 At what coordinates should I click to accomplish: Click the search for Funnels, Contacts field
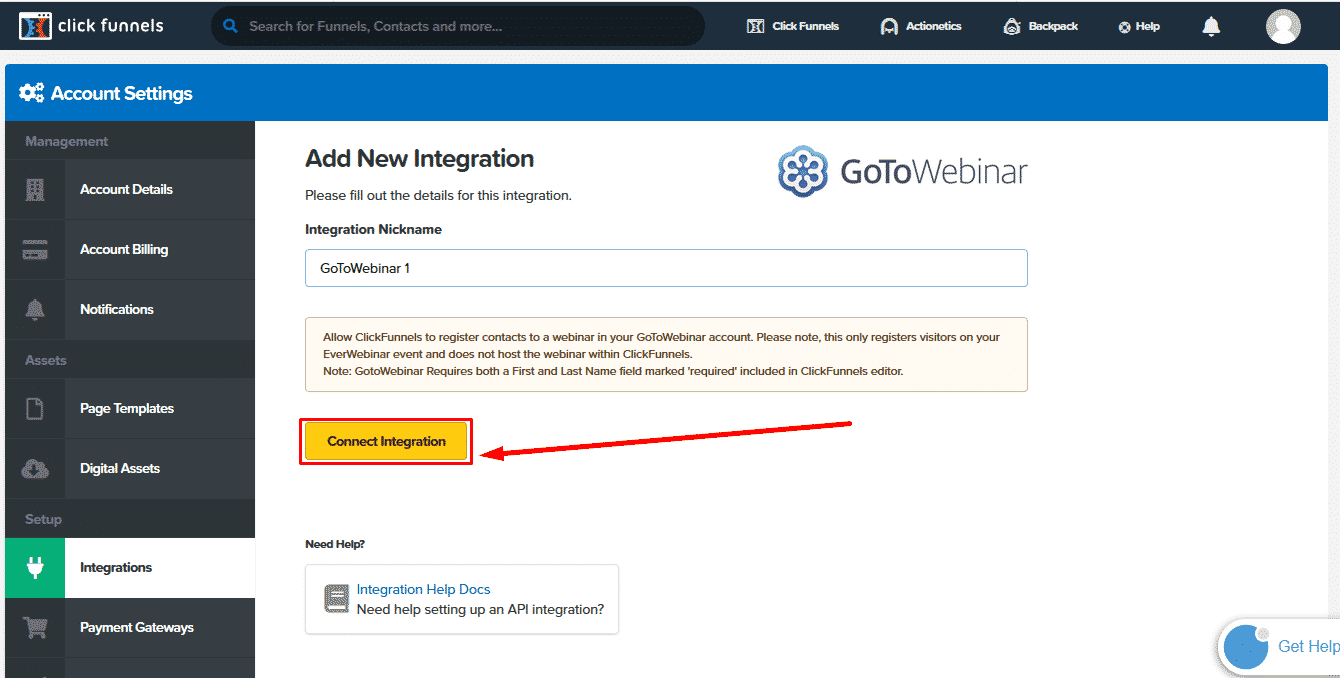[x=458, y=26]
